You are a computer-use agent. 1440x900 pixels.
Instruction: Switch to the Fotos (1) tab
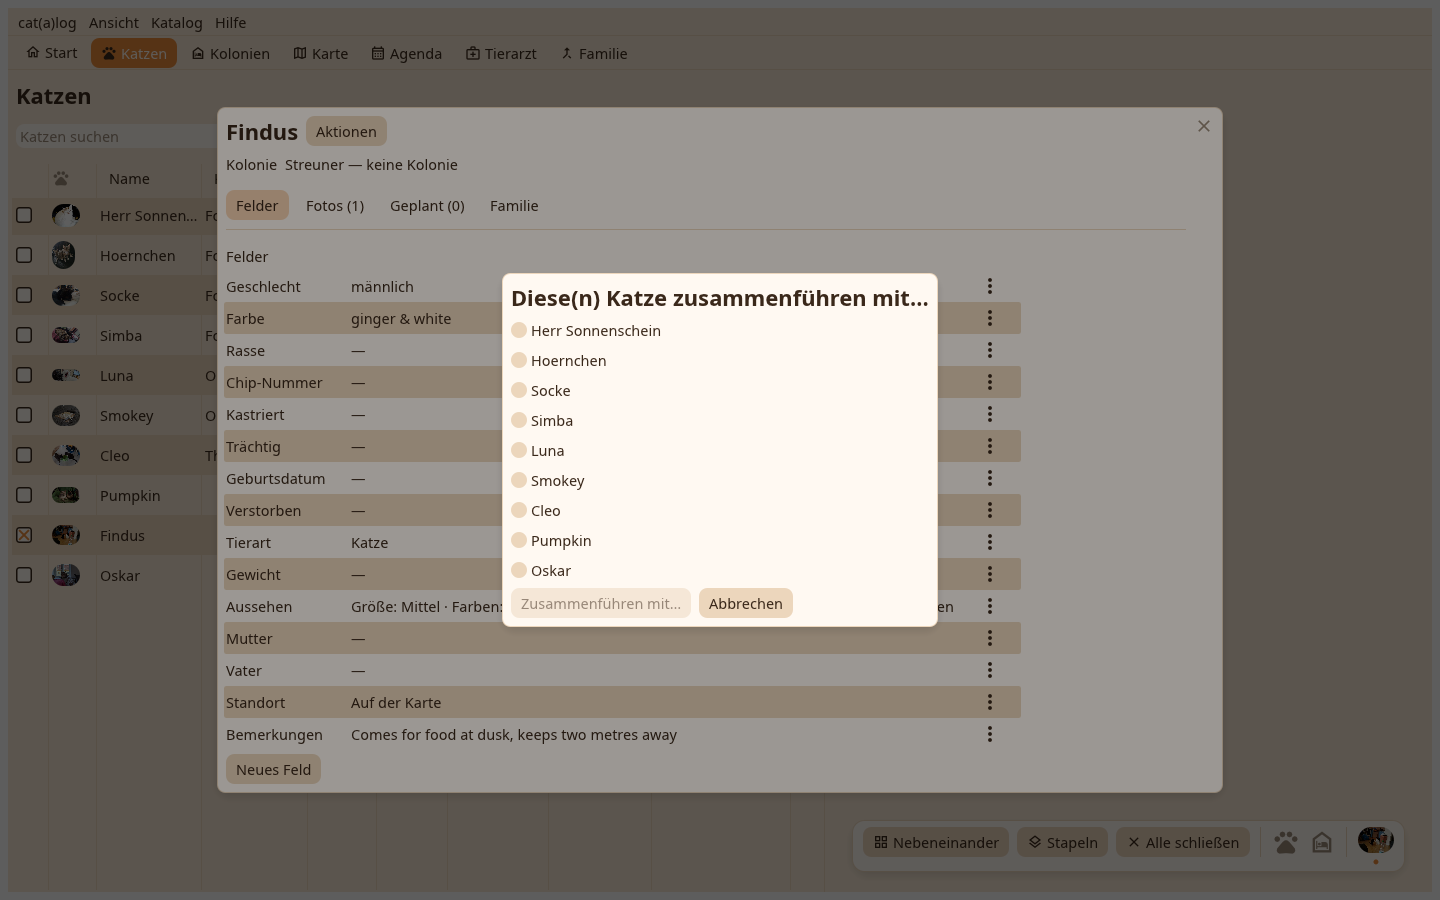point(335,205)
